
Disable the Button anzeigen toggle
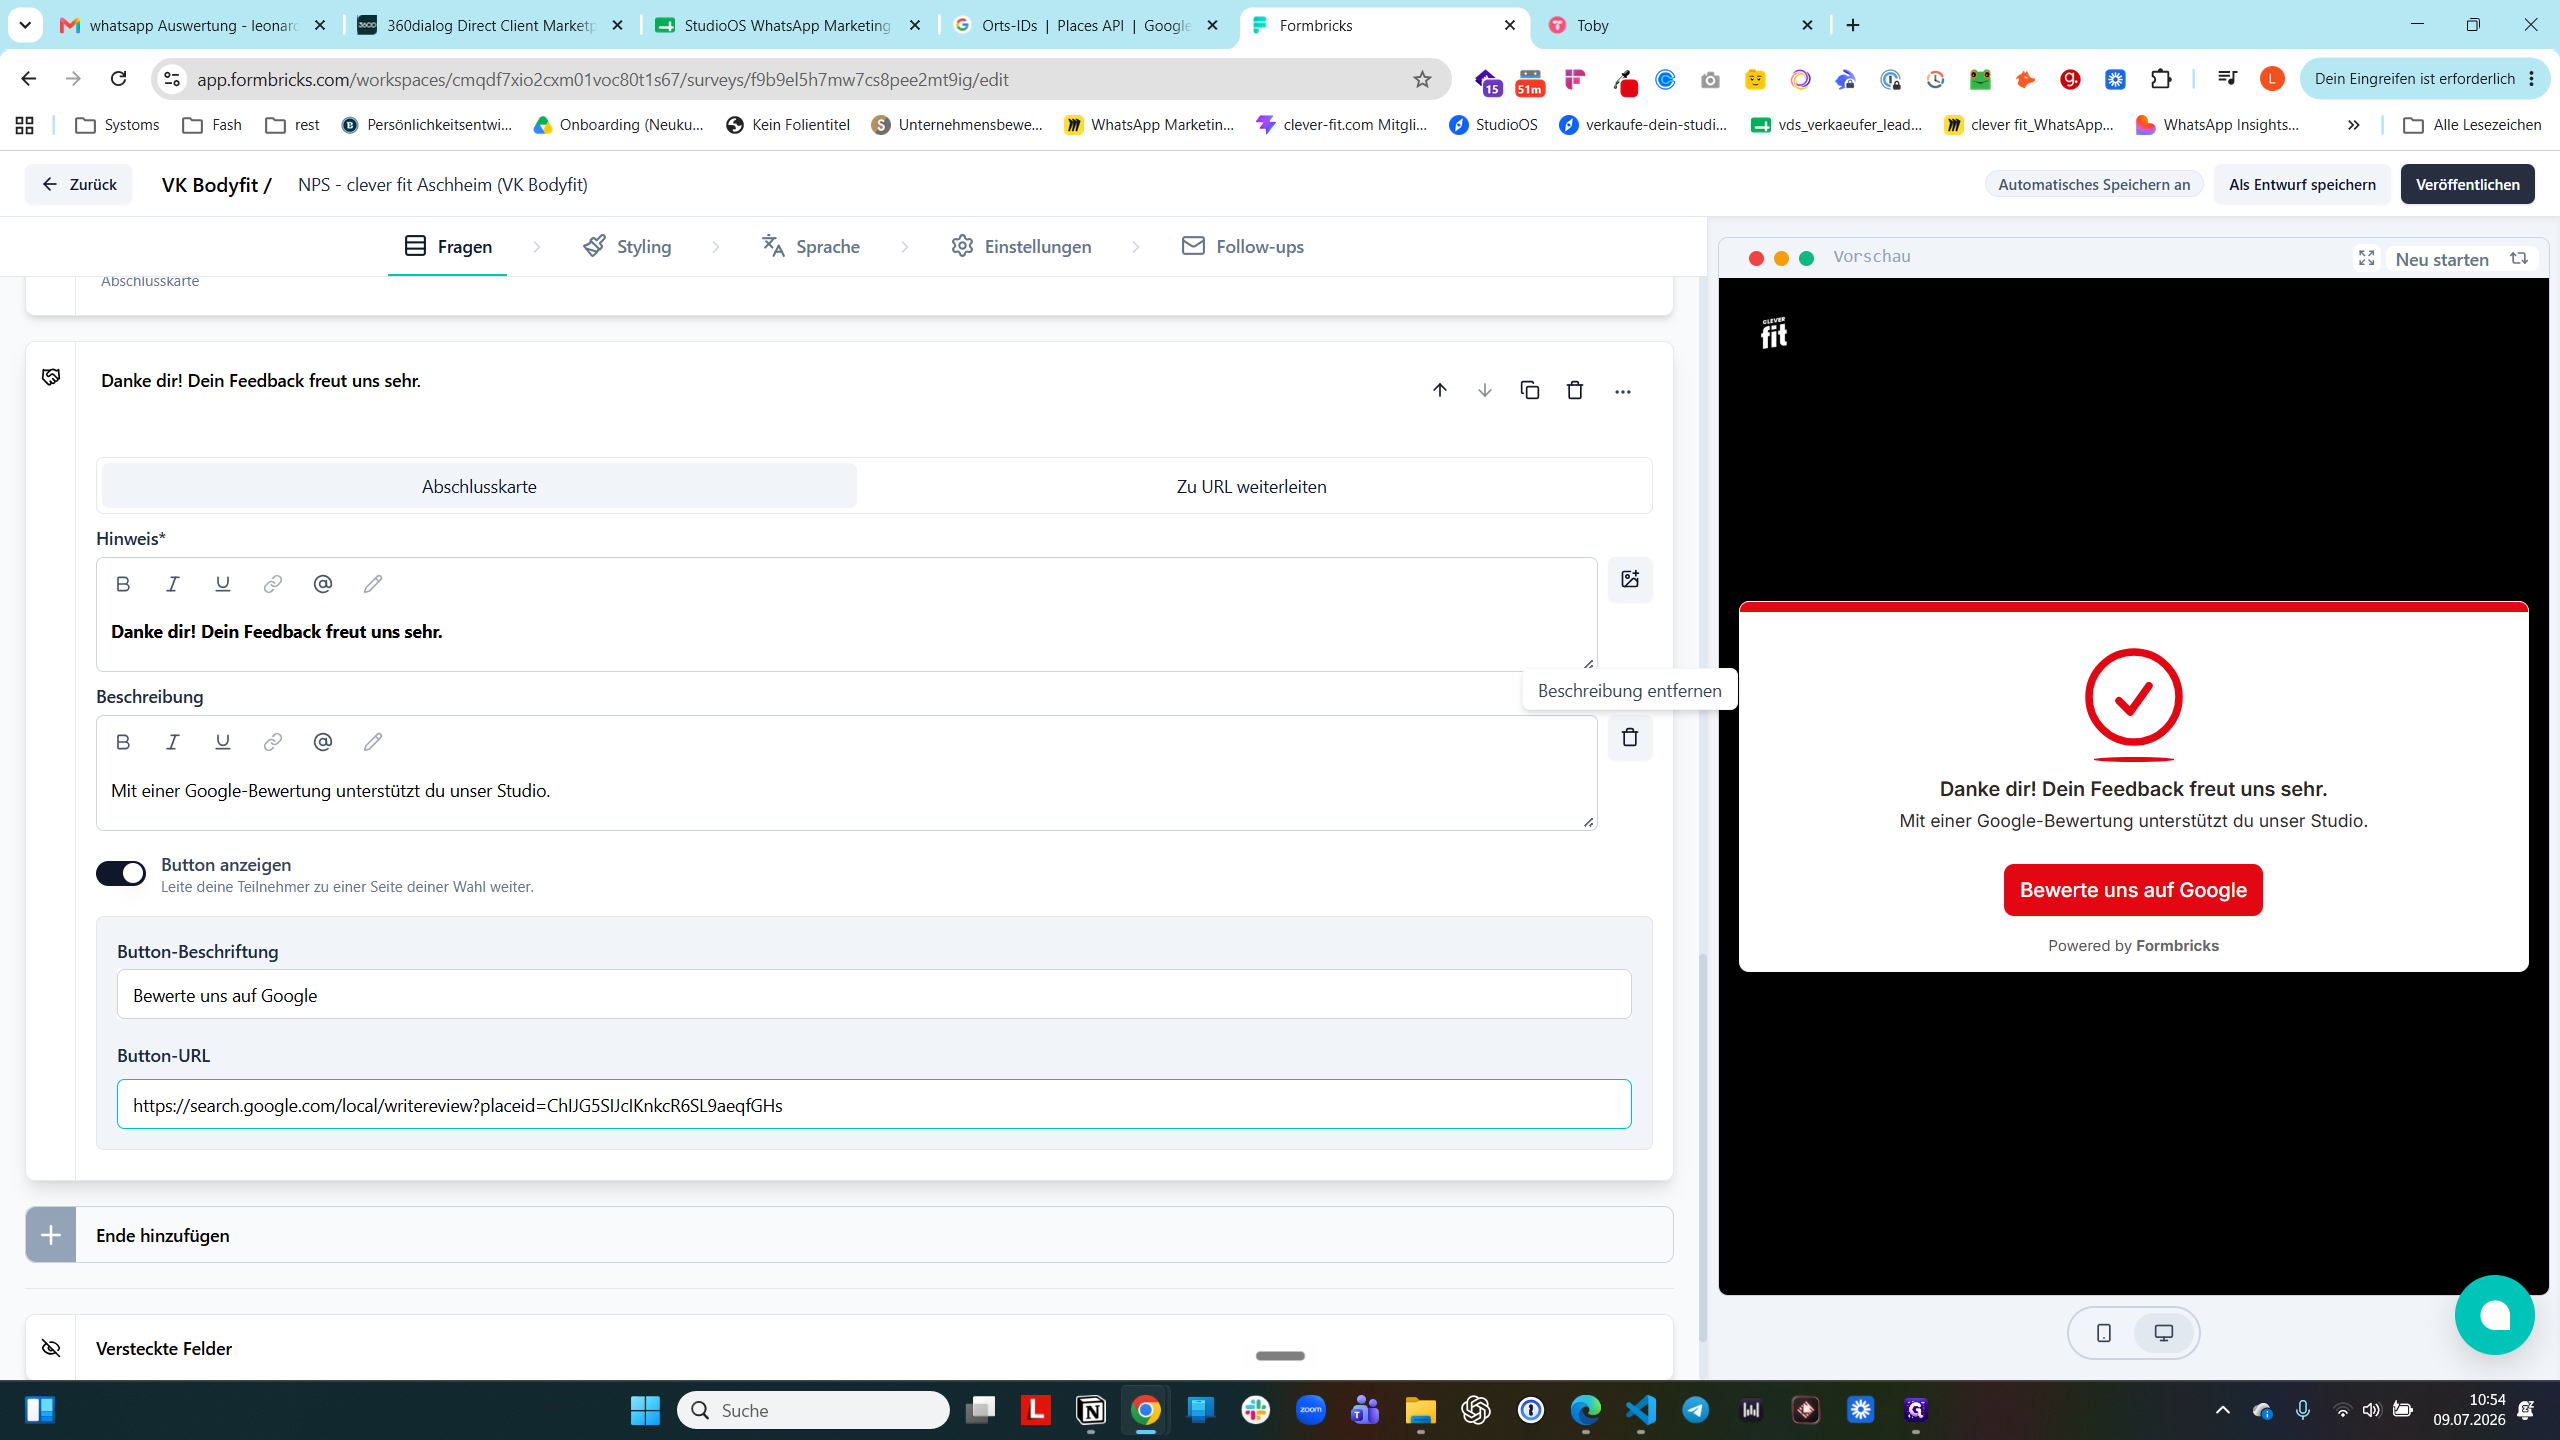point(121,873)
